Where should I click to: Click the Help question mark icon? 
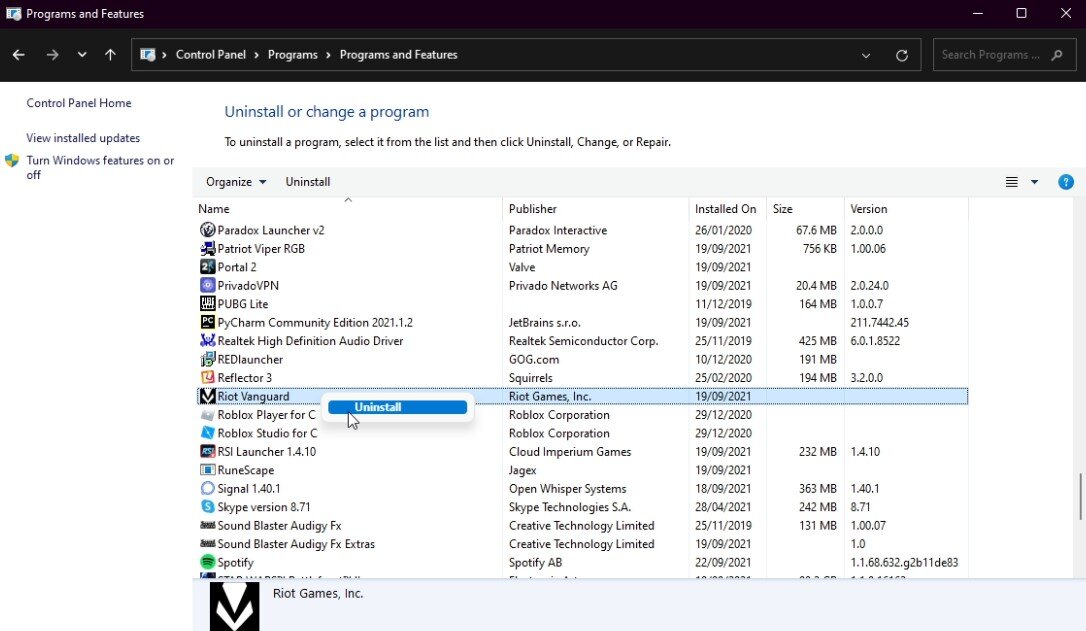1066,182
